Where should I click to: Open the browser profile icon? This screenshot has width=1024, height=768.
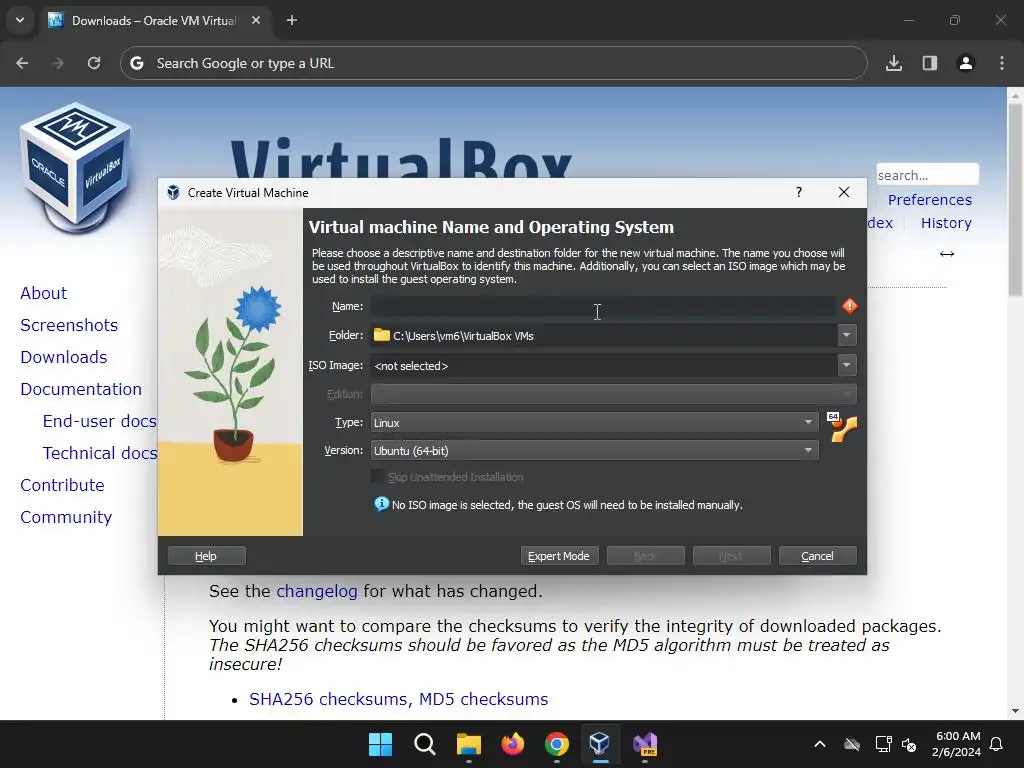click(966, 63)
